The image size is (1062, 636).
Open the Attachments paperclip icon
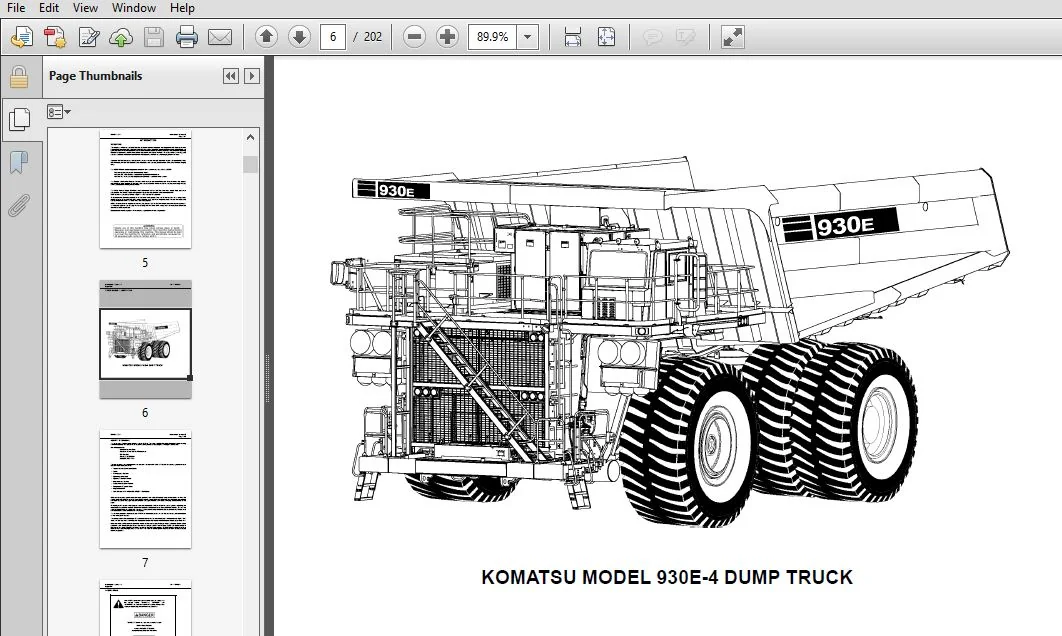[x=20, y=205]
